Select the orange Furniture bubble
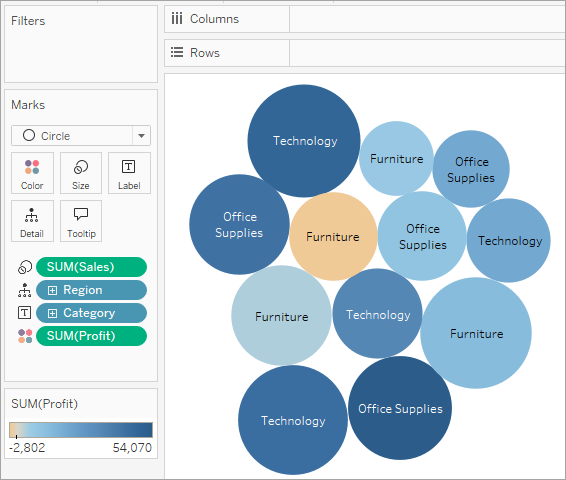The width and height of the screenshot is (566, 480). pyautogui.click(x=333, y=236)
